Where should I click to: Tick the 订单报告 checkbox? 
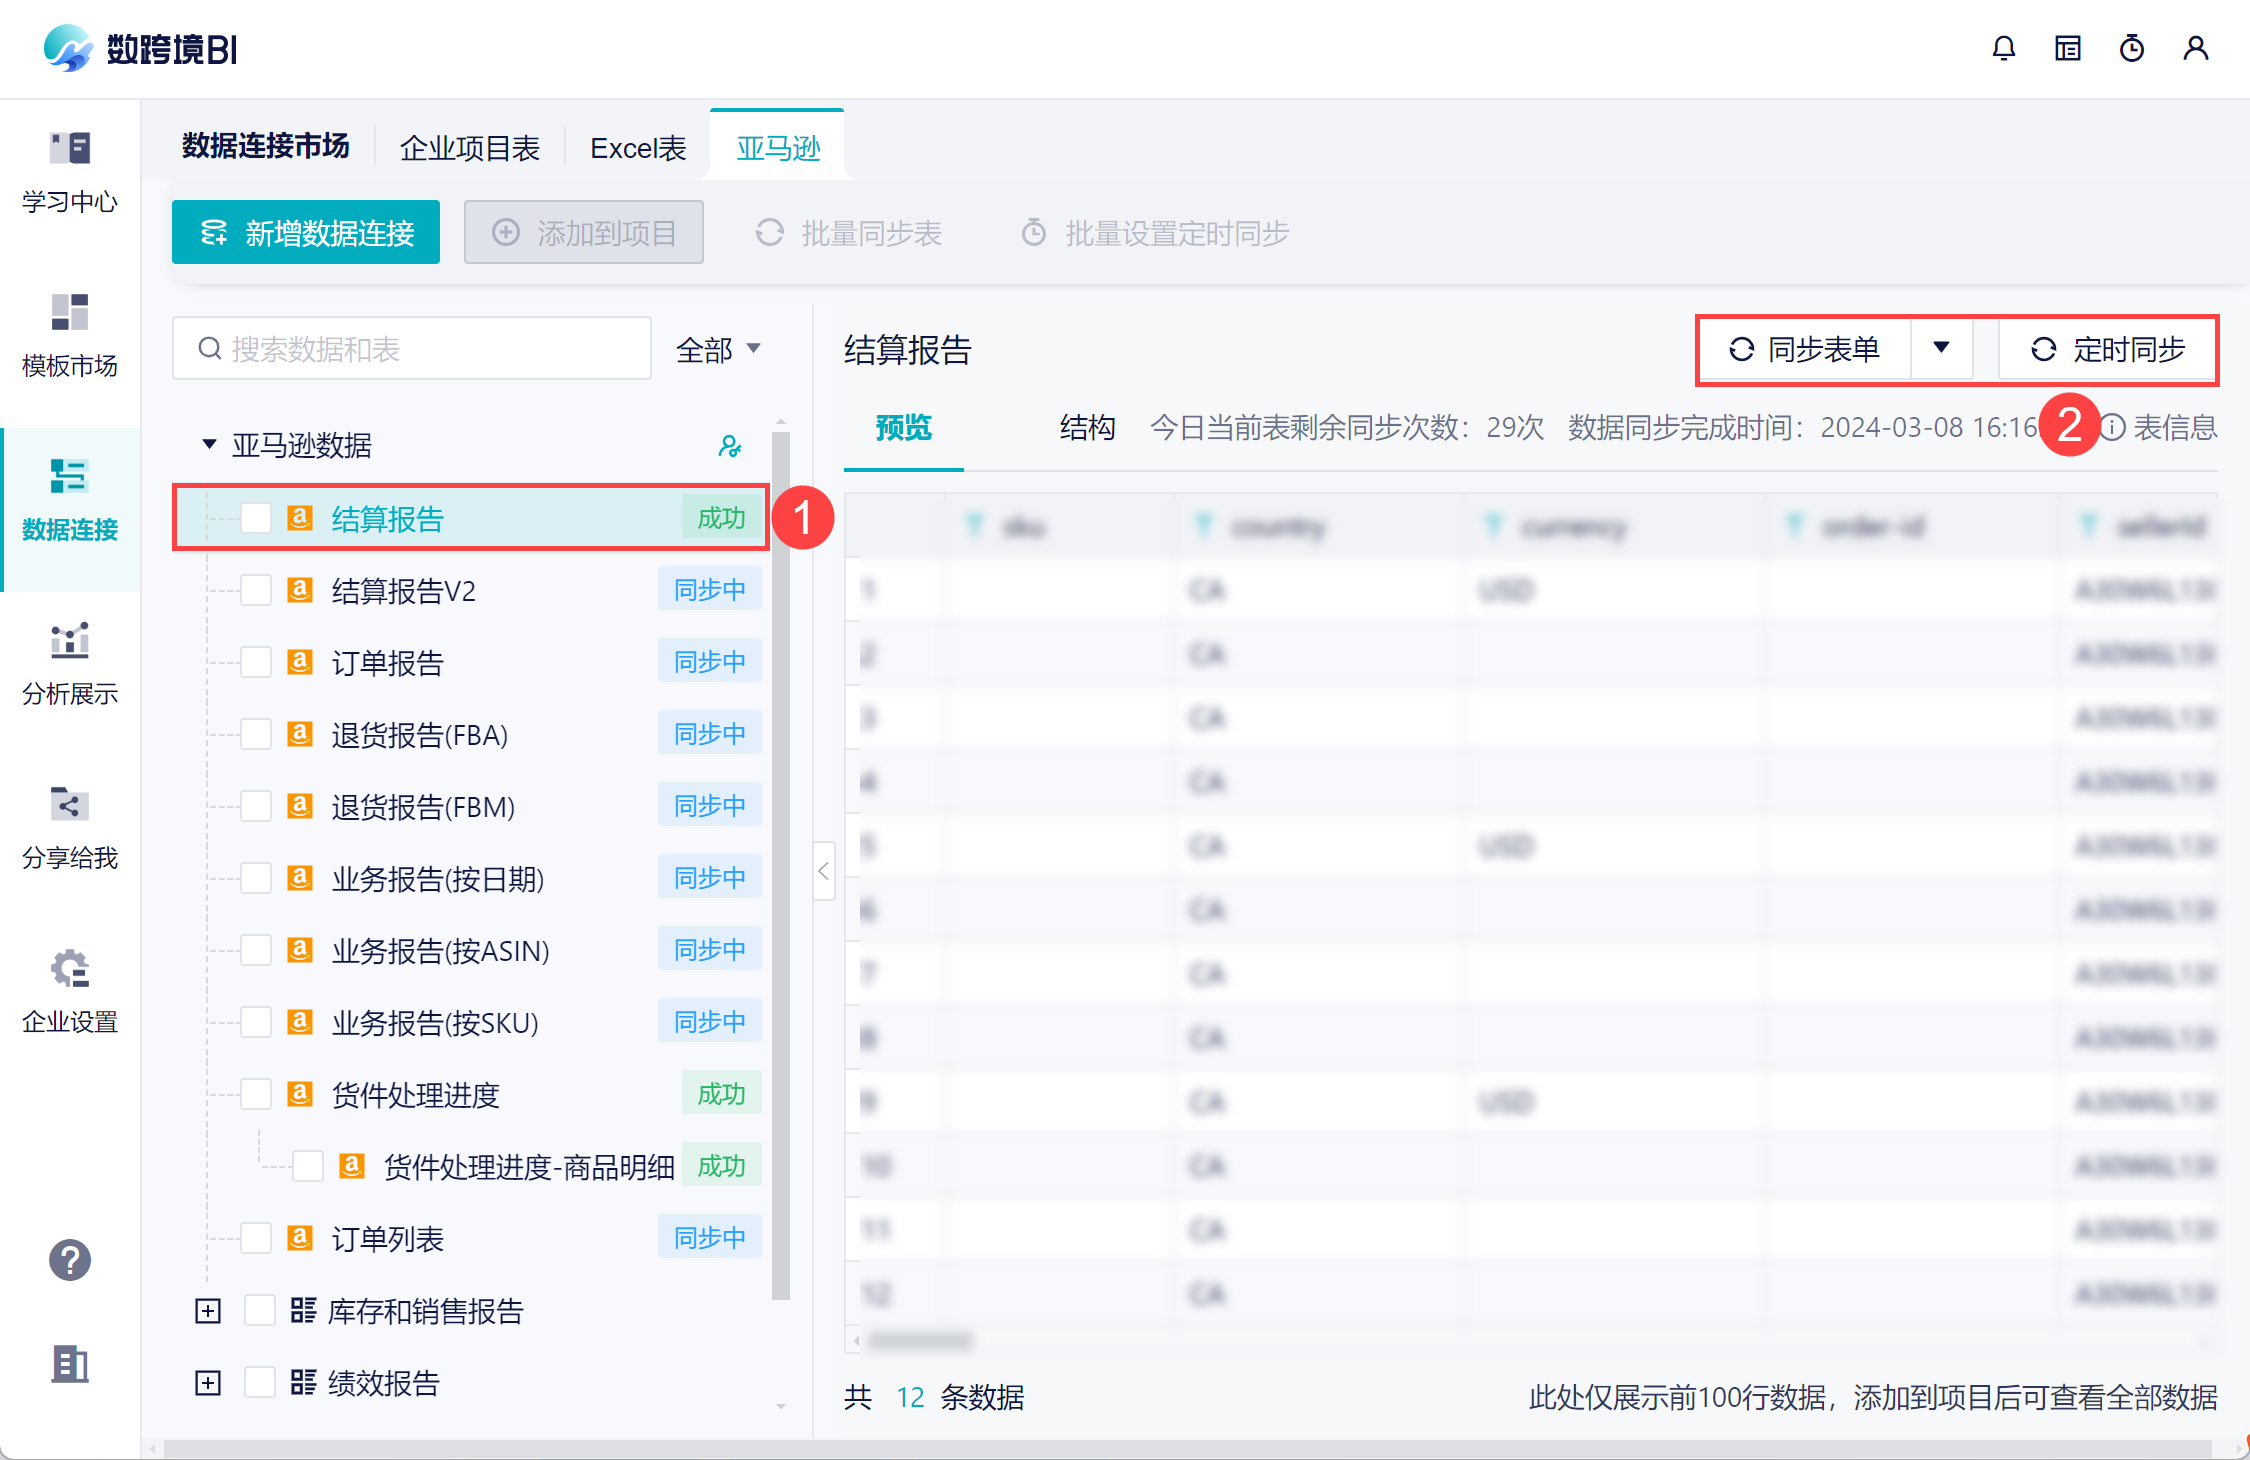(x=256, y=663)
